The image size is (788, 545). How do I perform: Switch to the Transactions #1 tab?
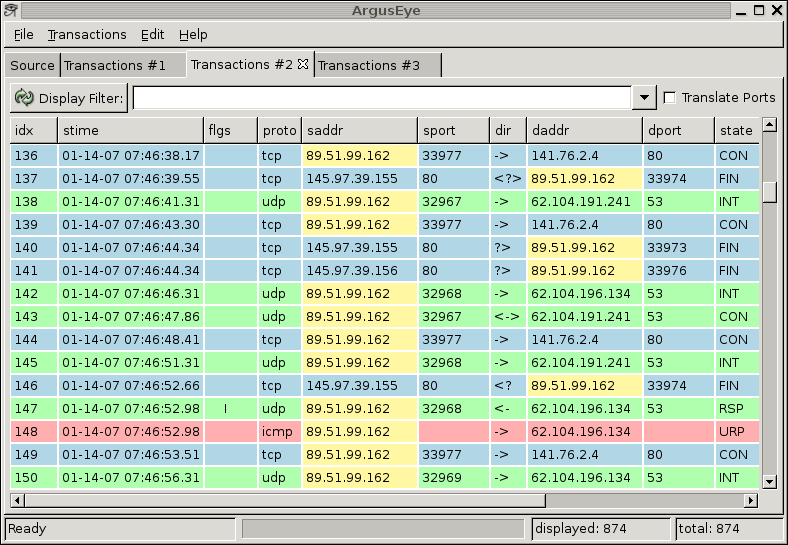pyautogui.click(x=123, y=65)
